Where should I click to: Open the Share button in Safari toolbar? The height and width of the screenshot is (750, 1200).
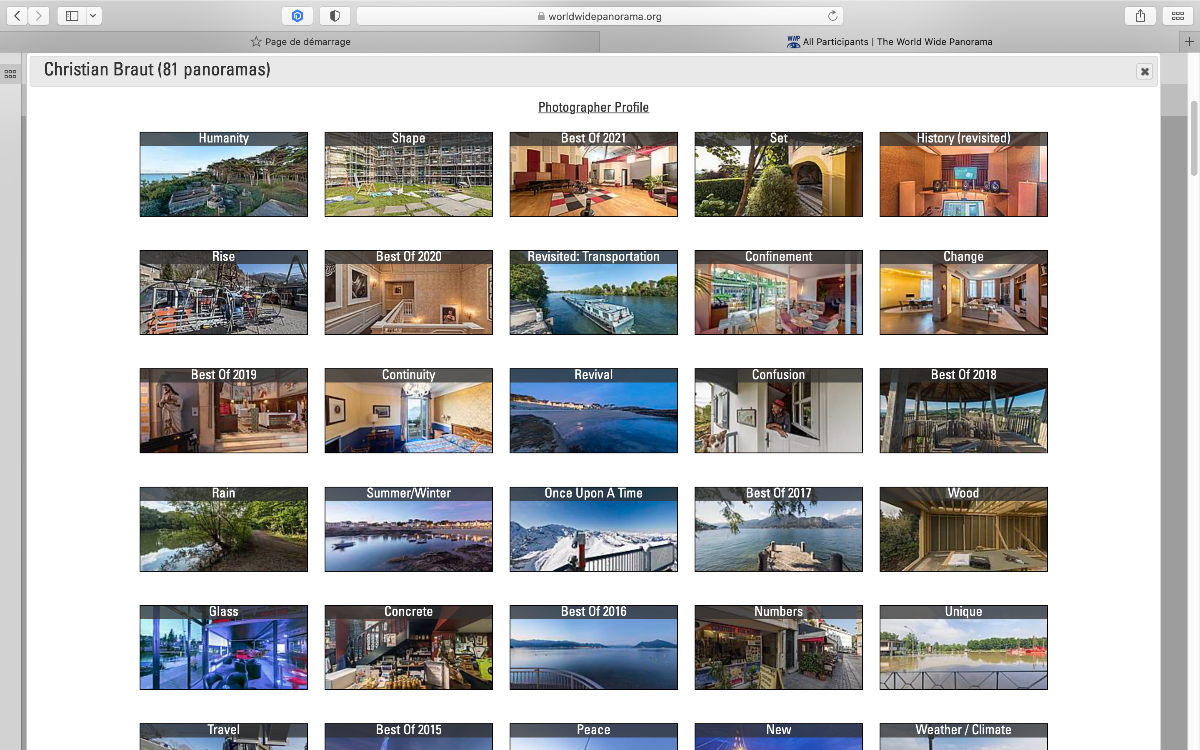[x=1140, y=16]
